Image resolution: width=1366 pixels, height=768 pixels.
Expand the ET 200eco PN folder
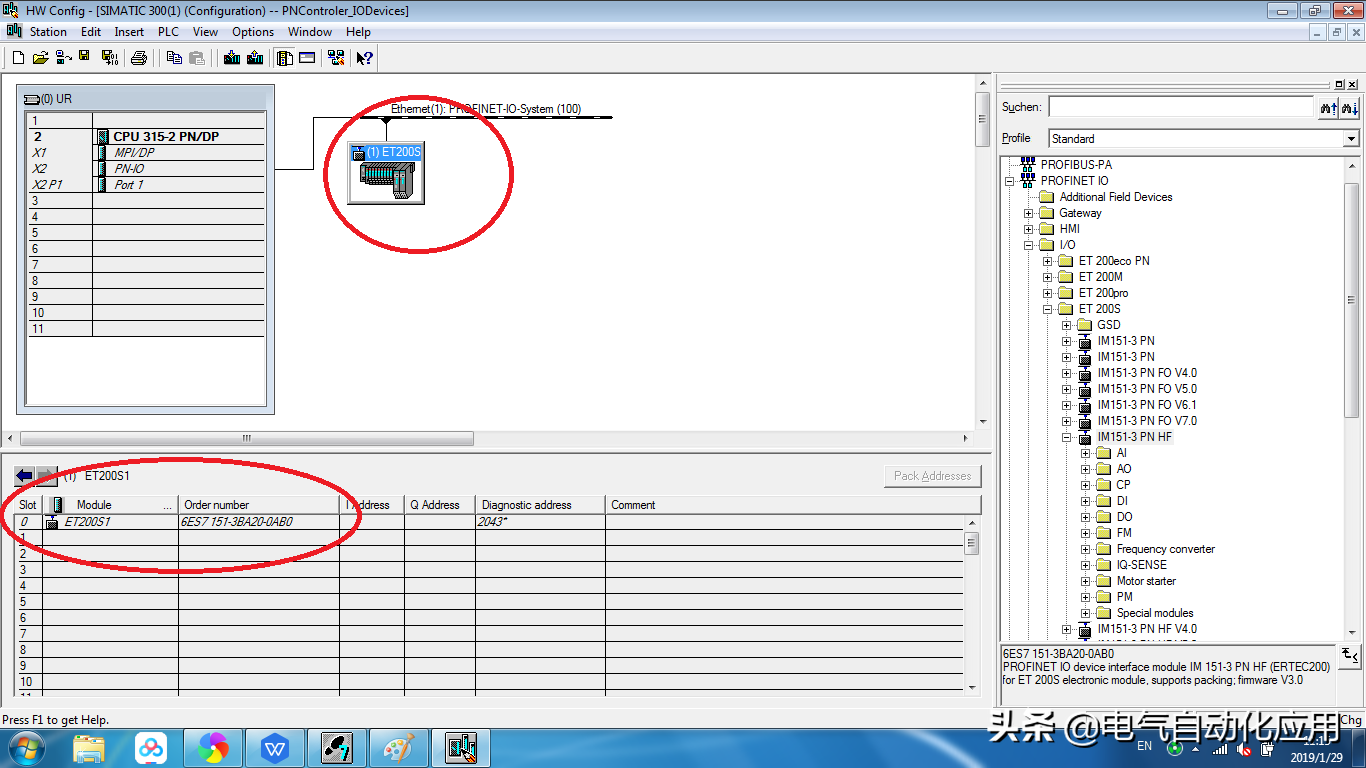click(1047, 261)
